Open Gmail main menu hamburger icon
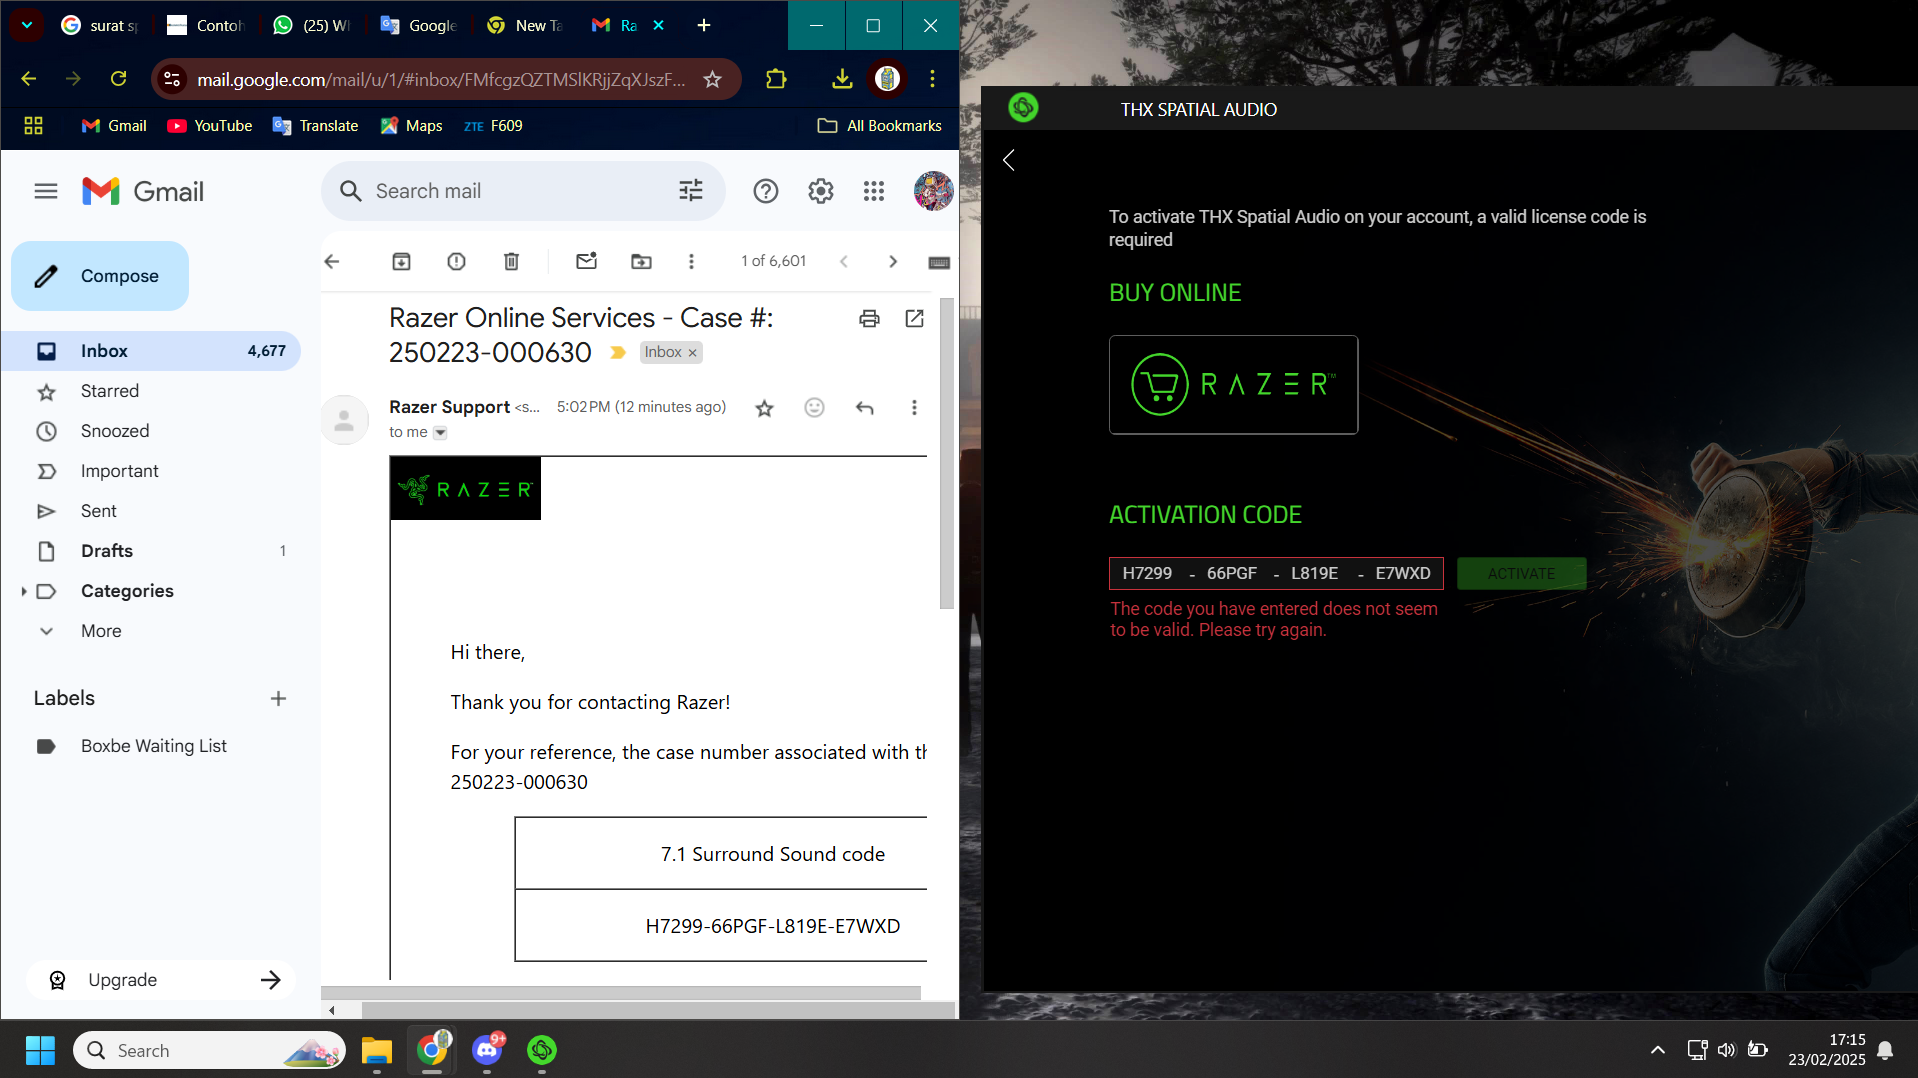Screen dimensions: 1918x1078 46,191
